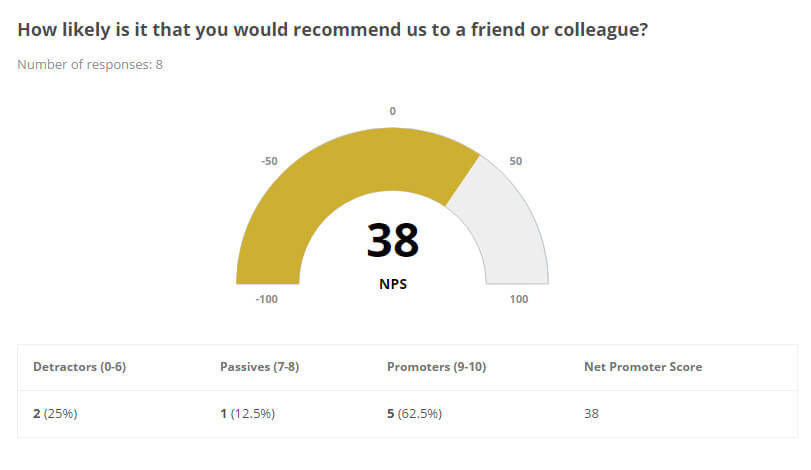Click the 2 (25%) detractors value
This screenshot has height=470, width=811.
click(x=55, y=413)
